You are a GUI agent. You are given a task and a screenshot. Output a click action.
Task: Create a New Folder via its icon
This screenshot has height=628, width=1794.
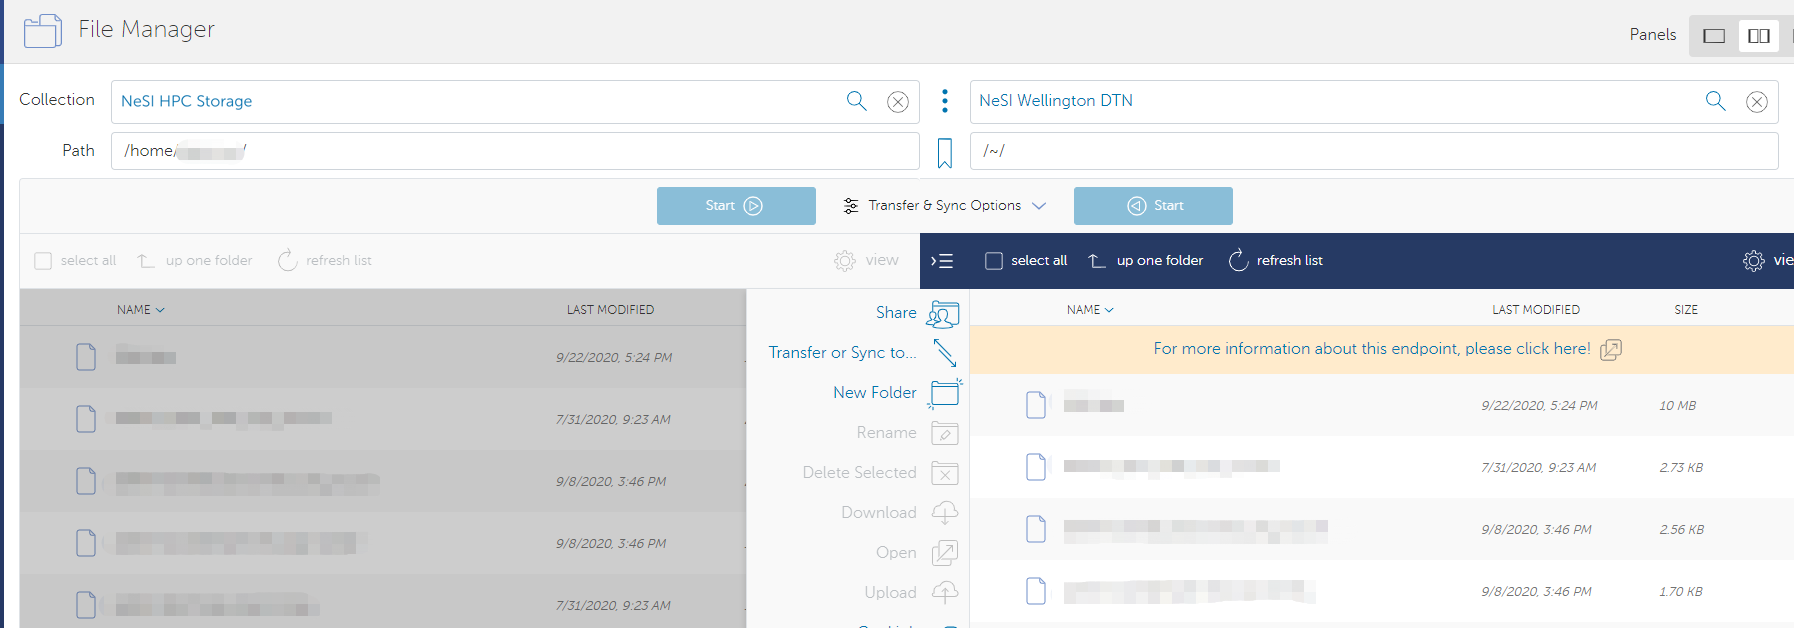944,393
